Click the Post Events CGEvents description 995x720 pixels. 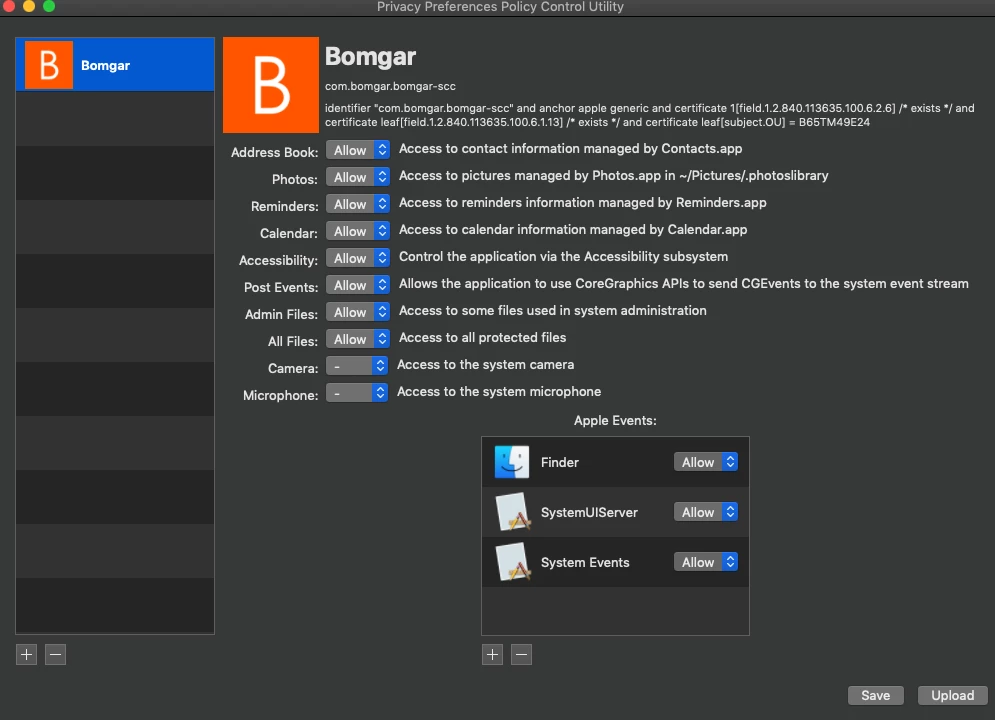coord(683,284)
